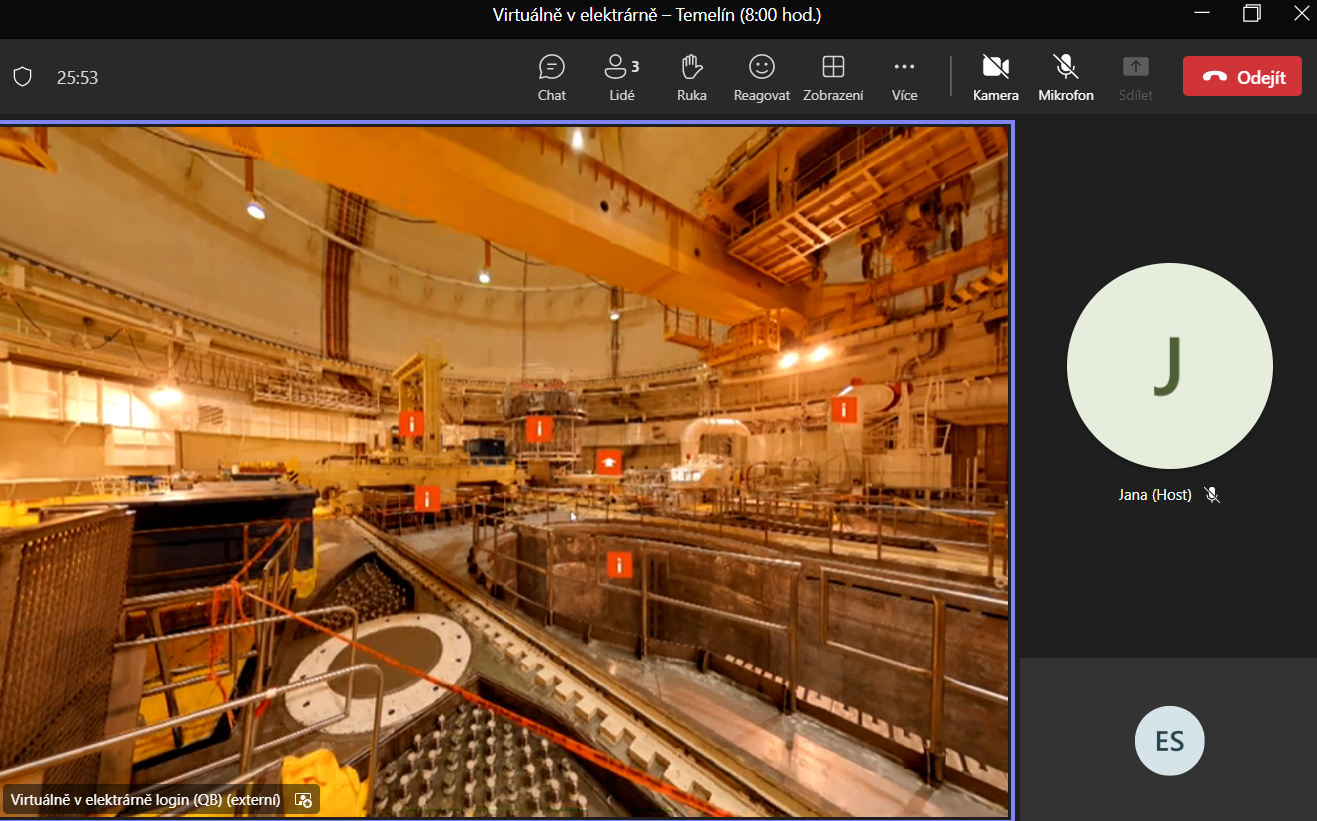Click the info hotspot on the orange railing

427,498
